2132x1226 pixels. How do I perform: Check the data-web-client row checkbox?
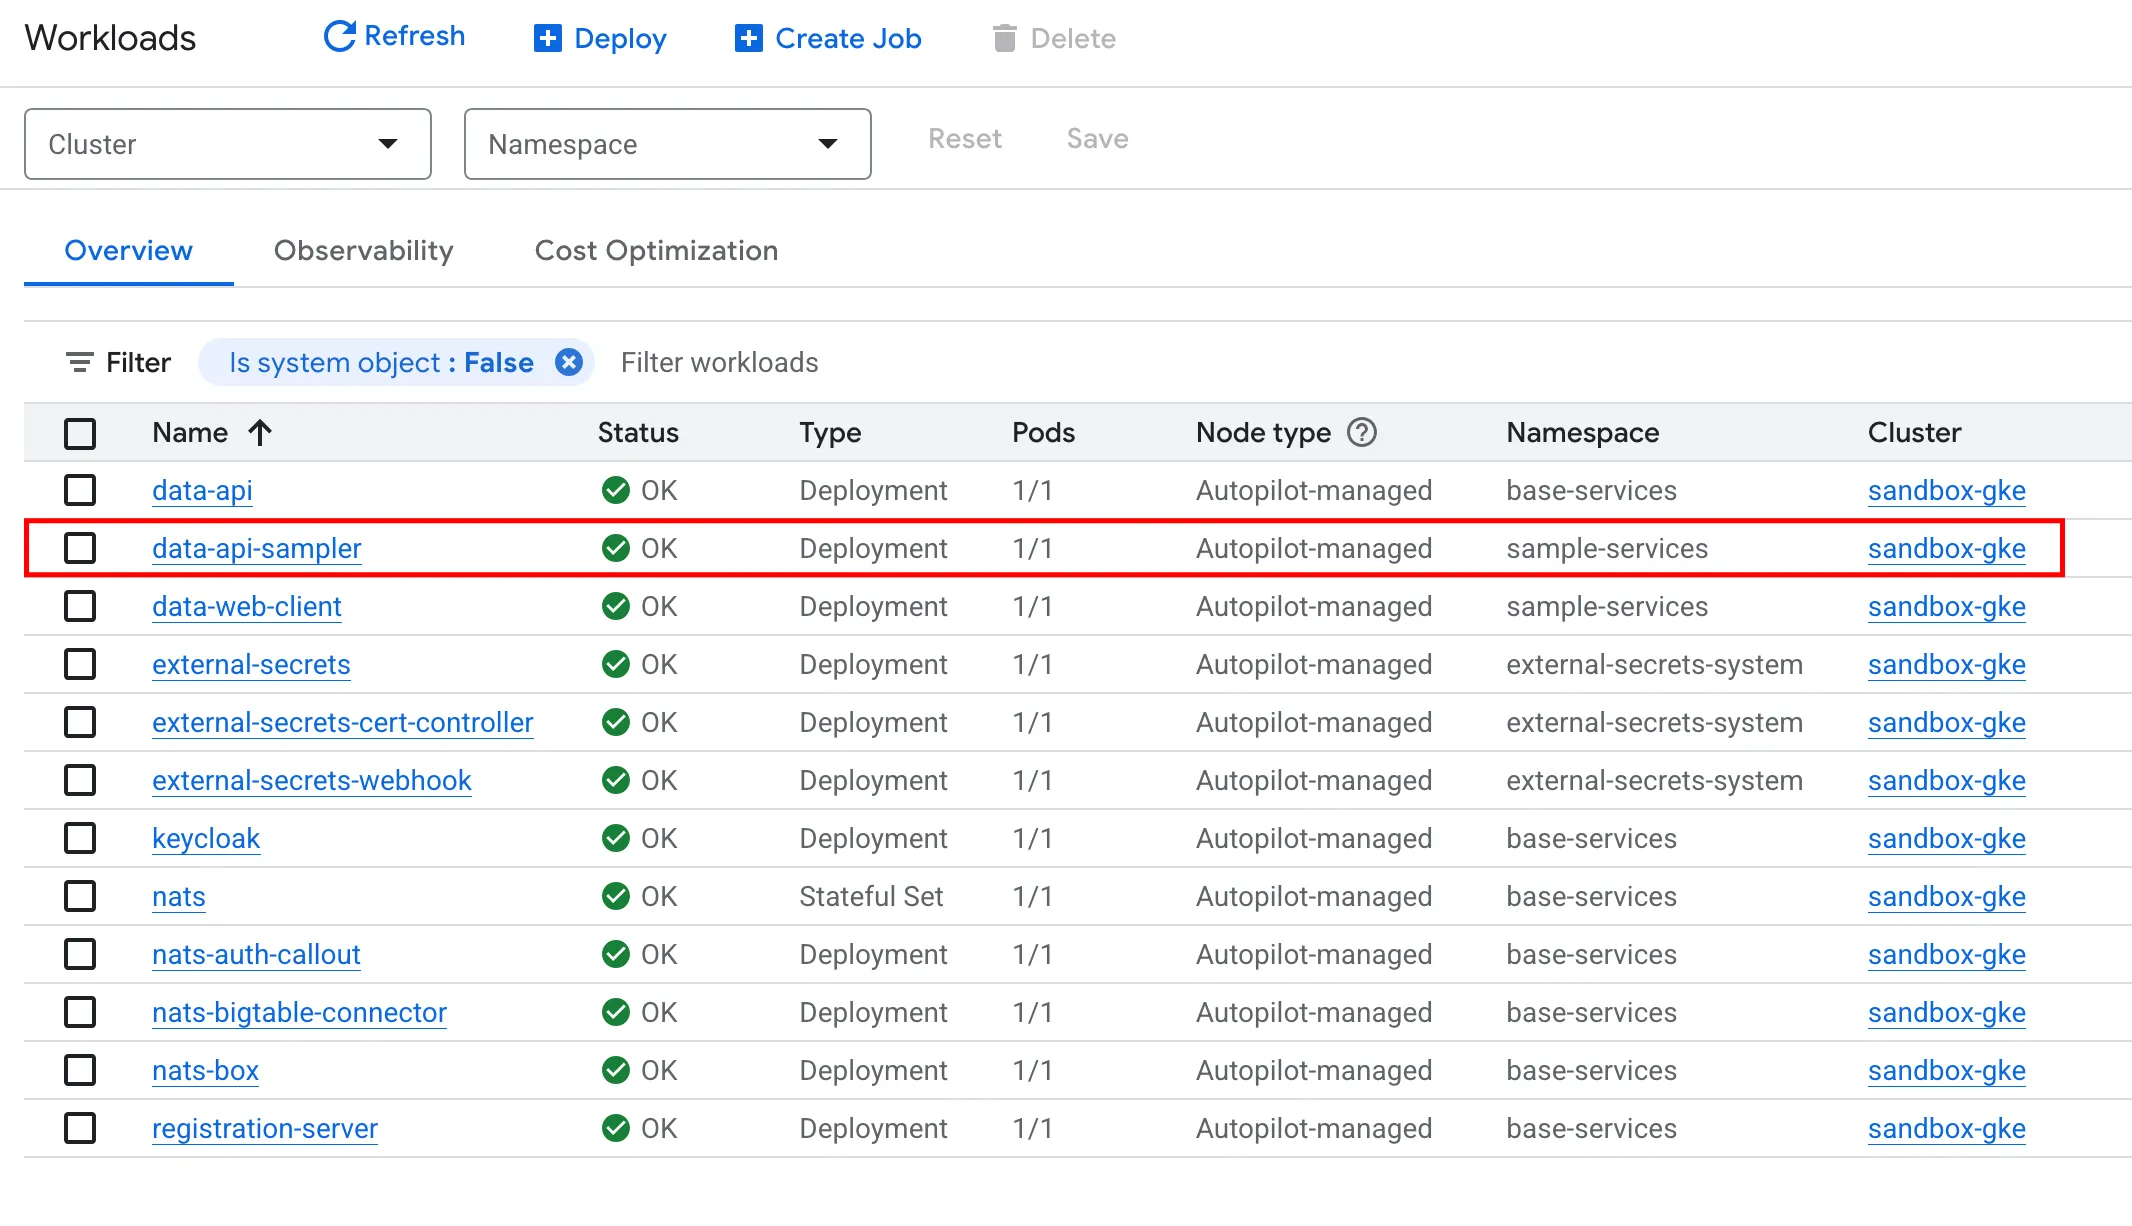[x=80, y=606]
